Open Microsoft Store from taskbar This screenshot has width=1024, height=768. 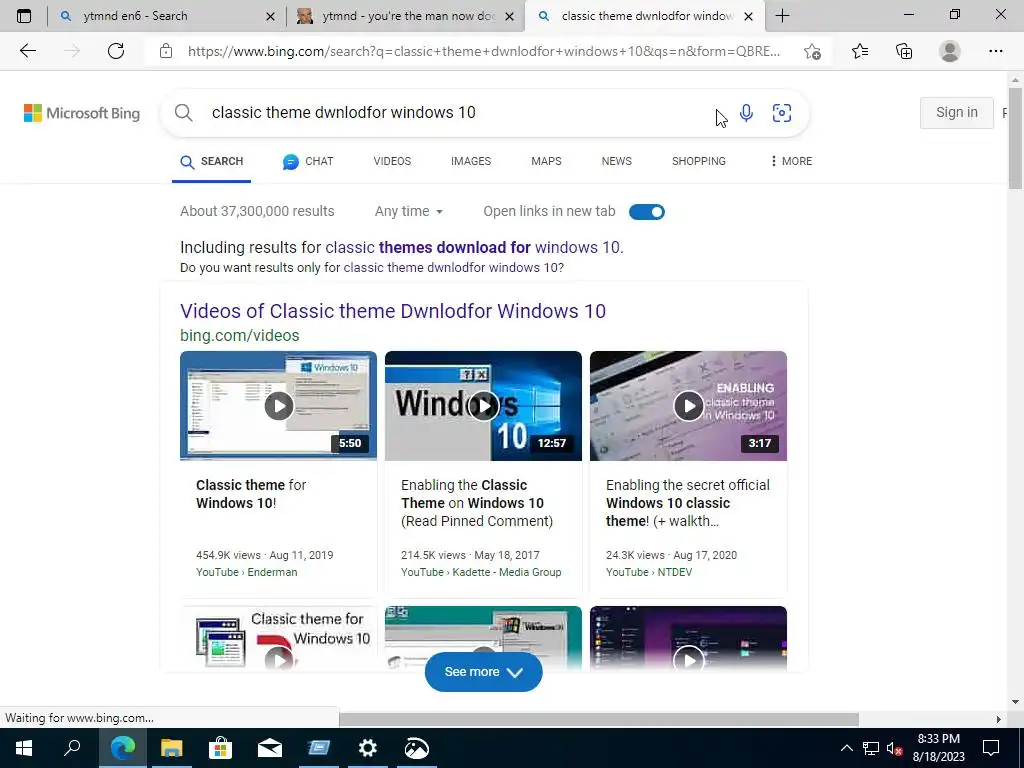pyautogui.click(x=221, y=748)
